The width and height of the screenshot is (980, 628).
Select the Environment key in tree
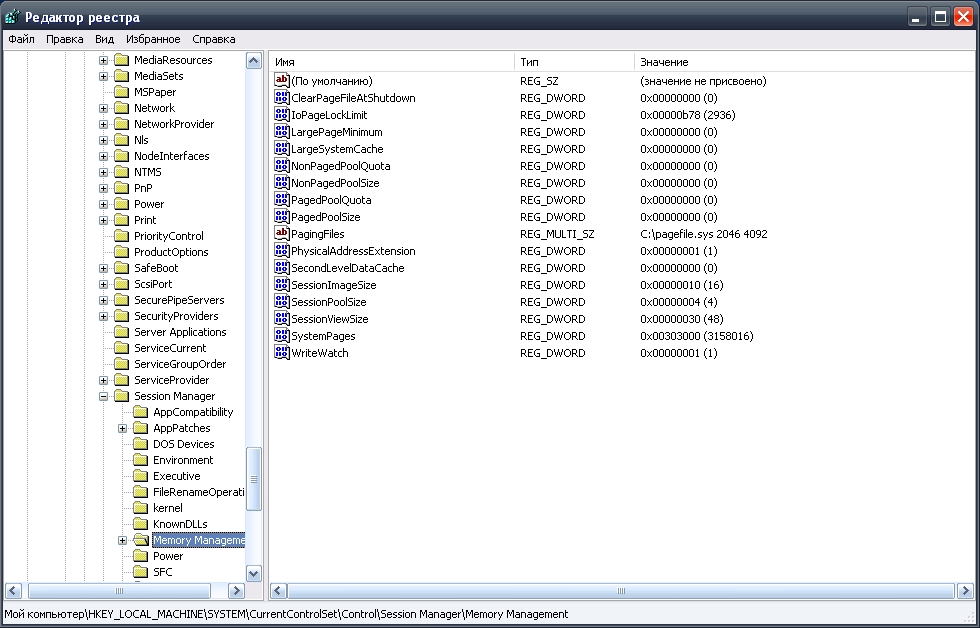183,460
